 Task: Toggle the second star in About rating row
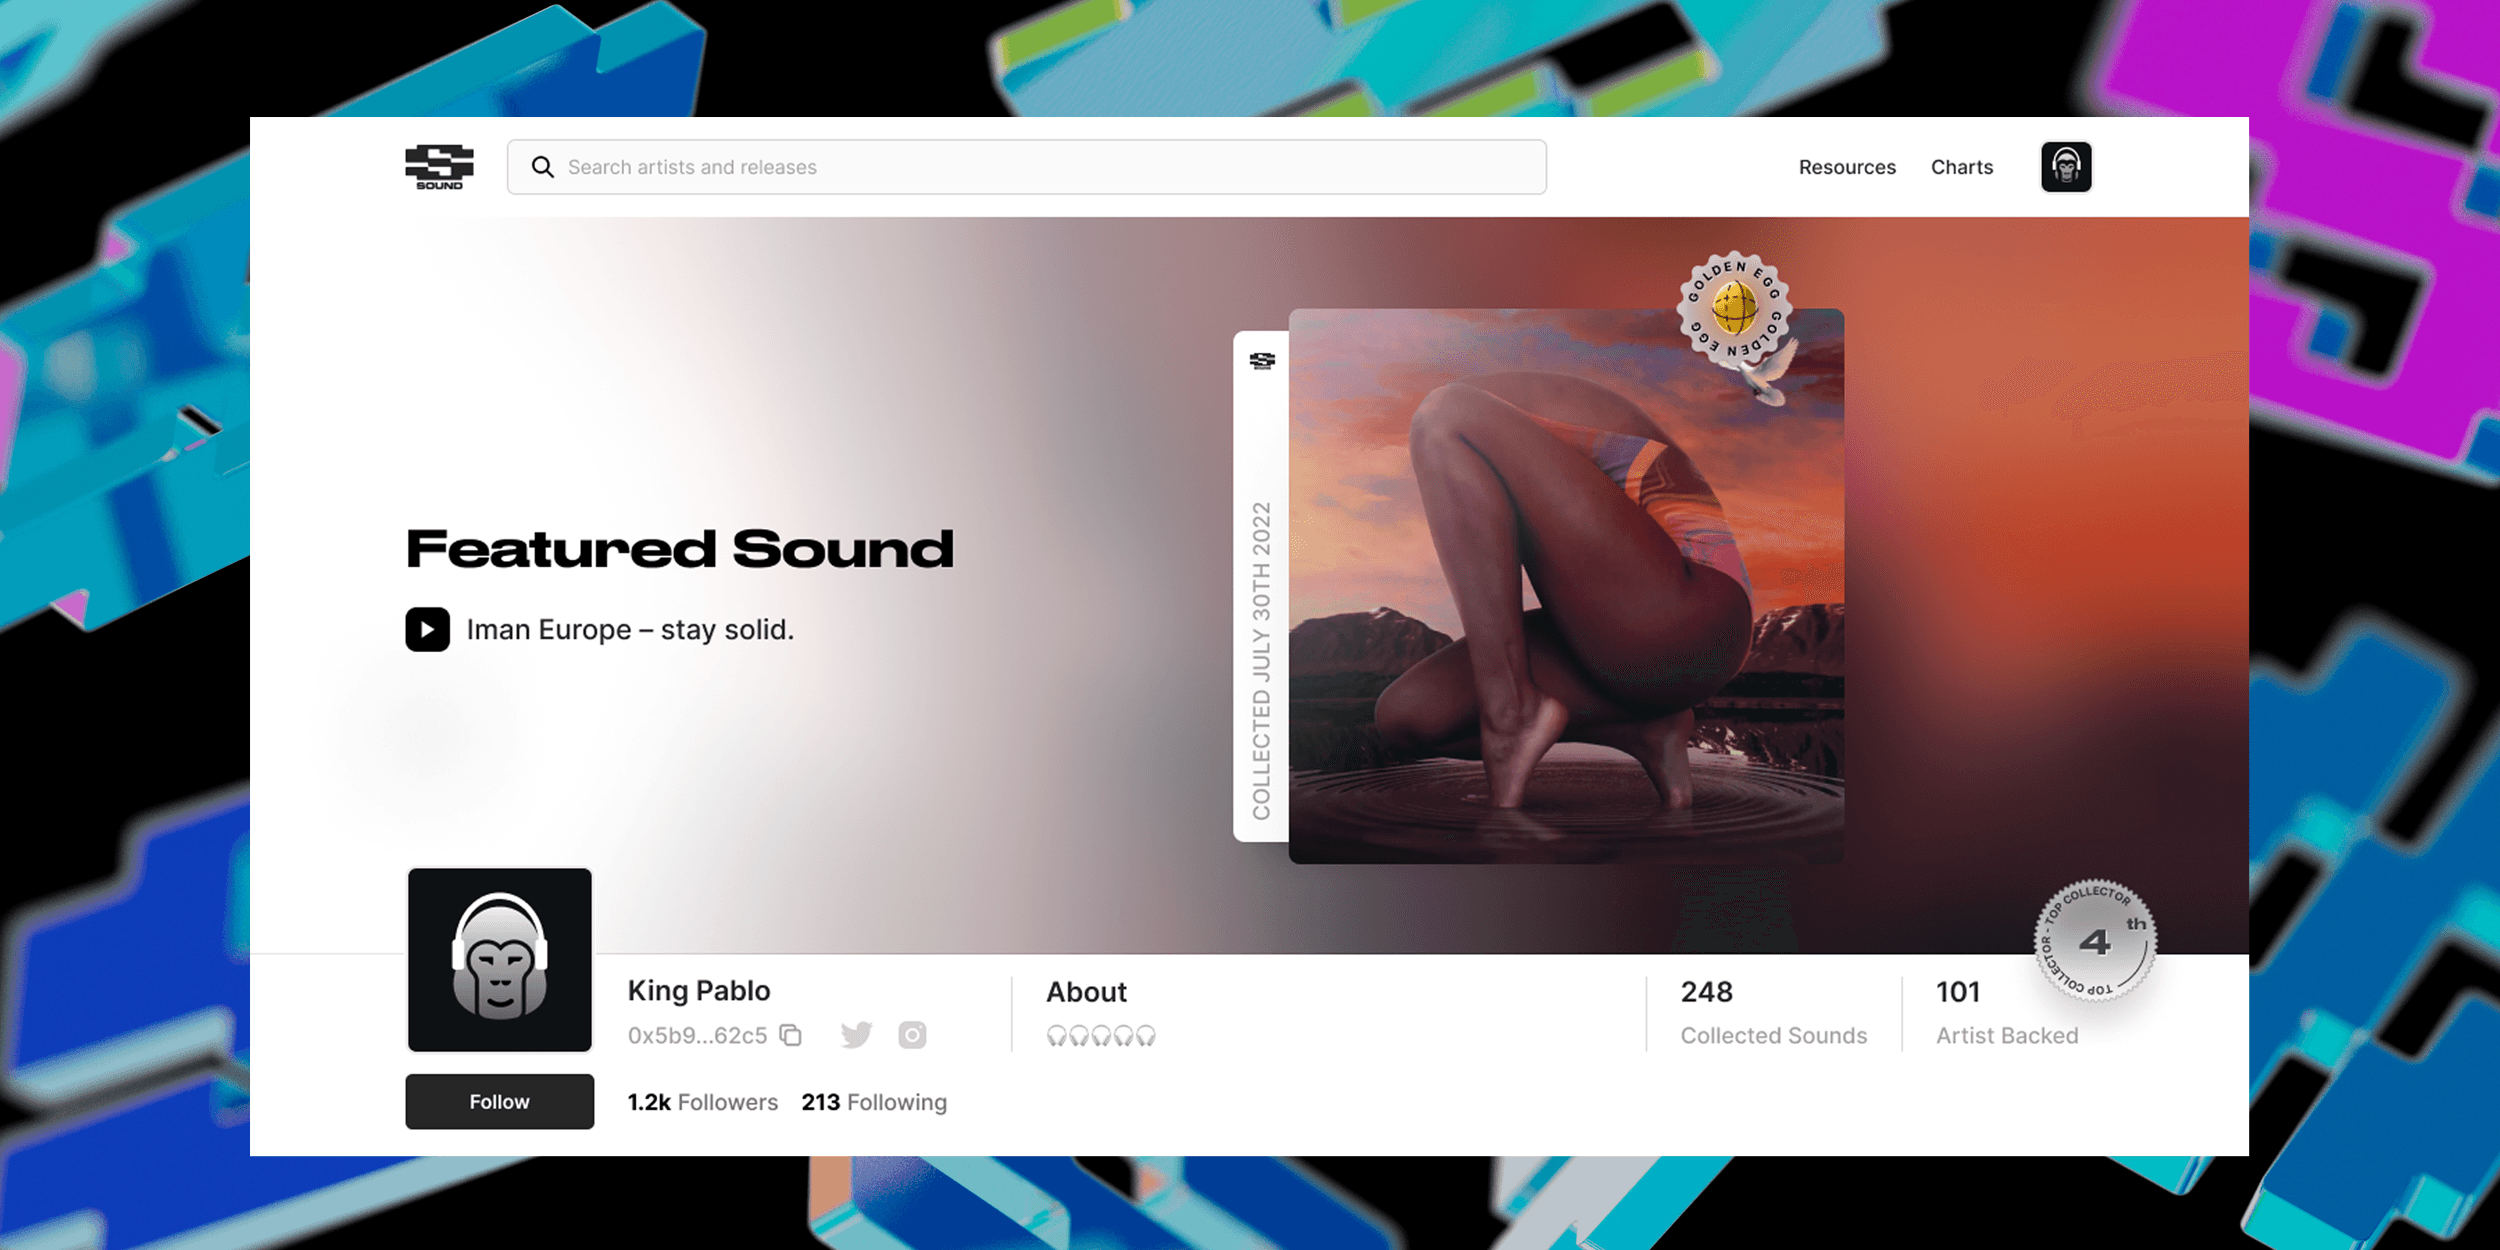(1081, 1041)
